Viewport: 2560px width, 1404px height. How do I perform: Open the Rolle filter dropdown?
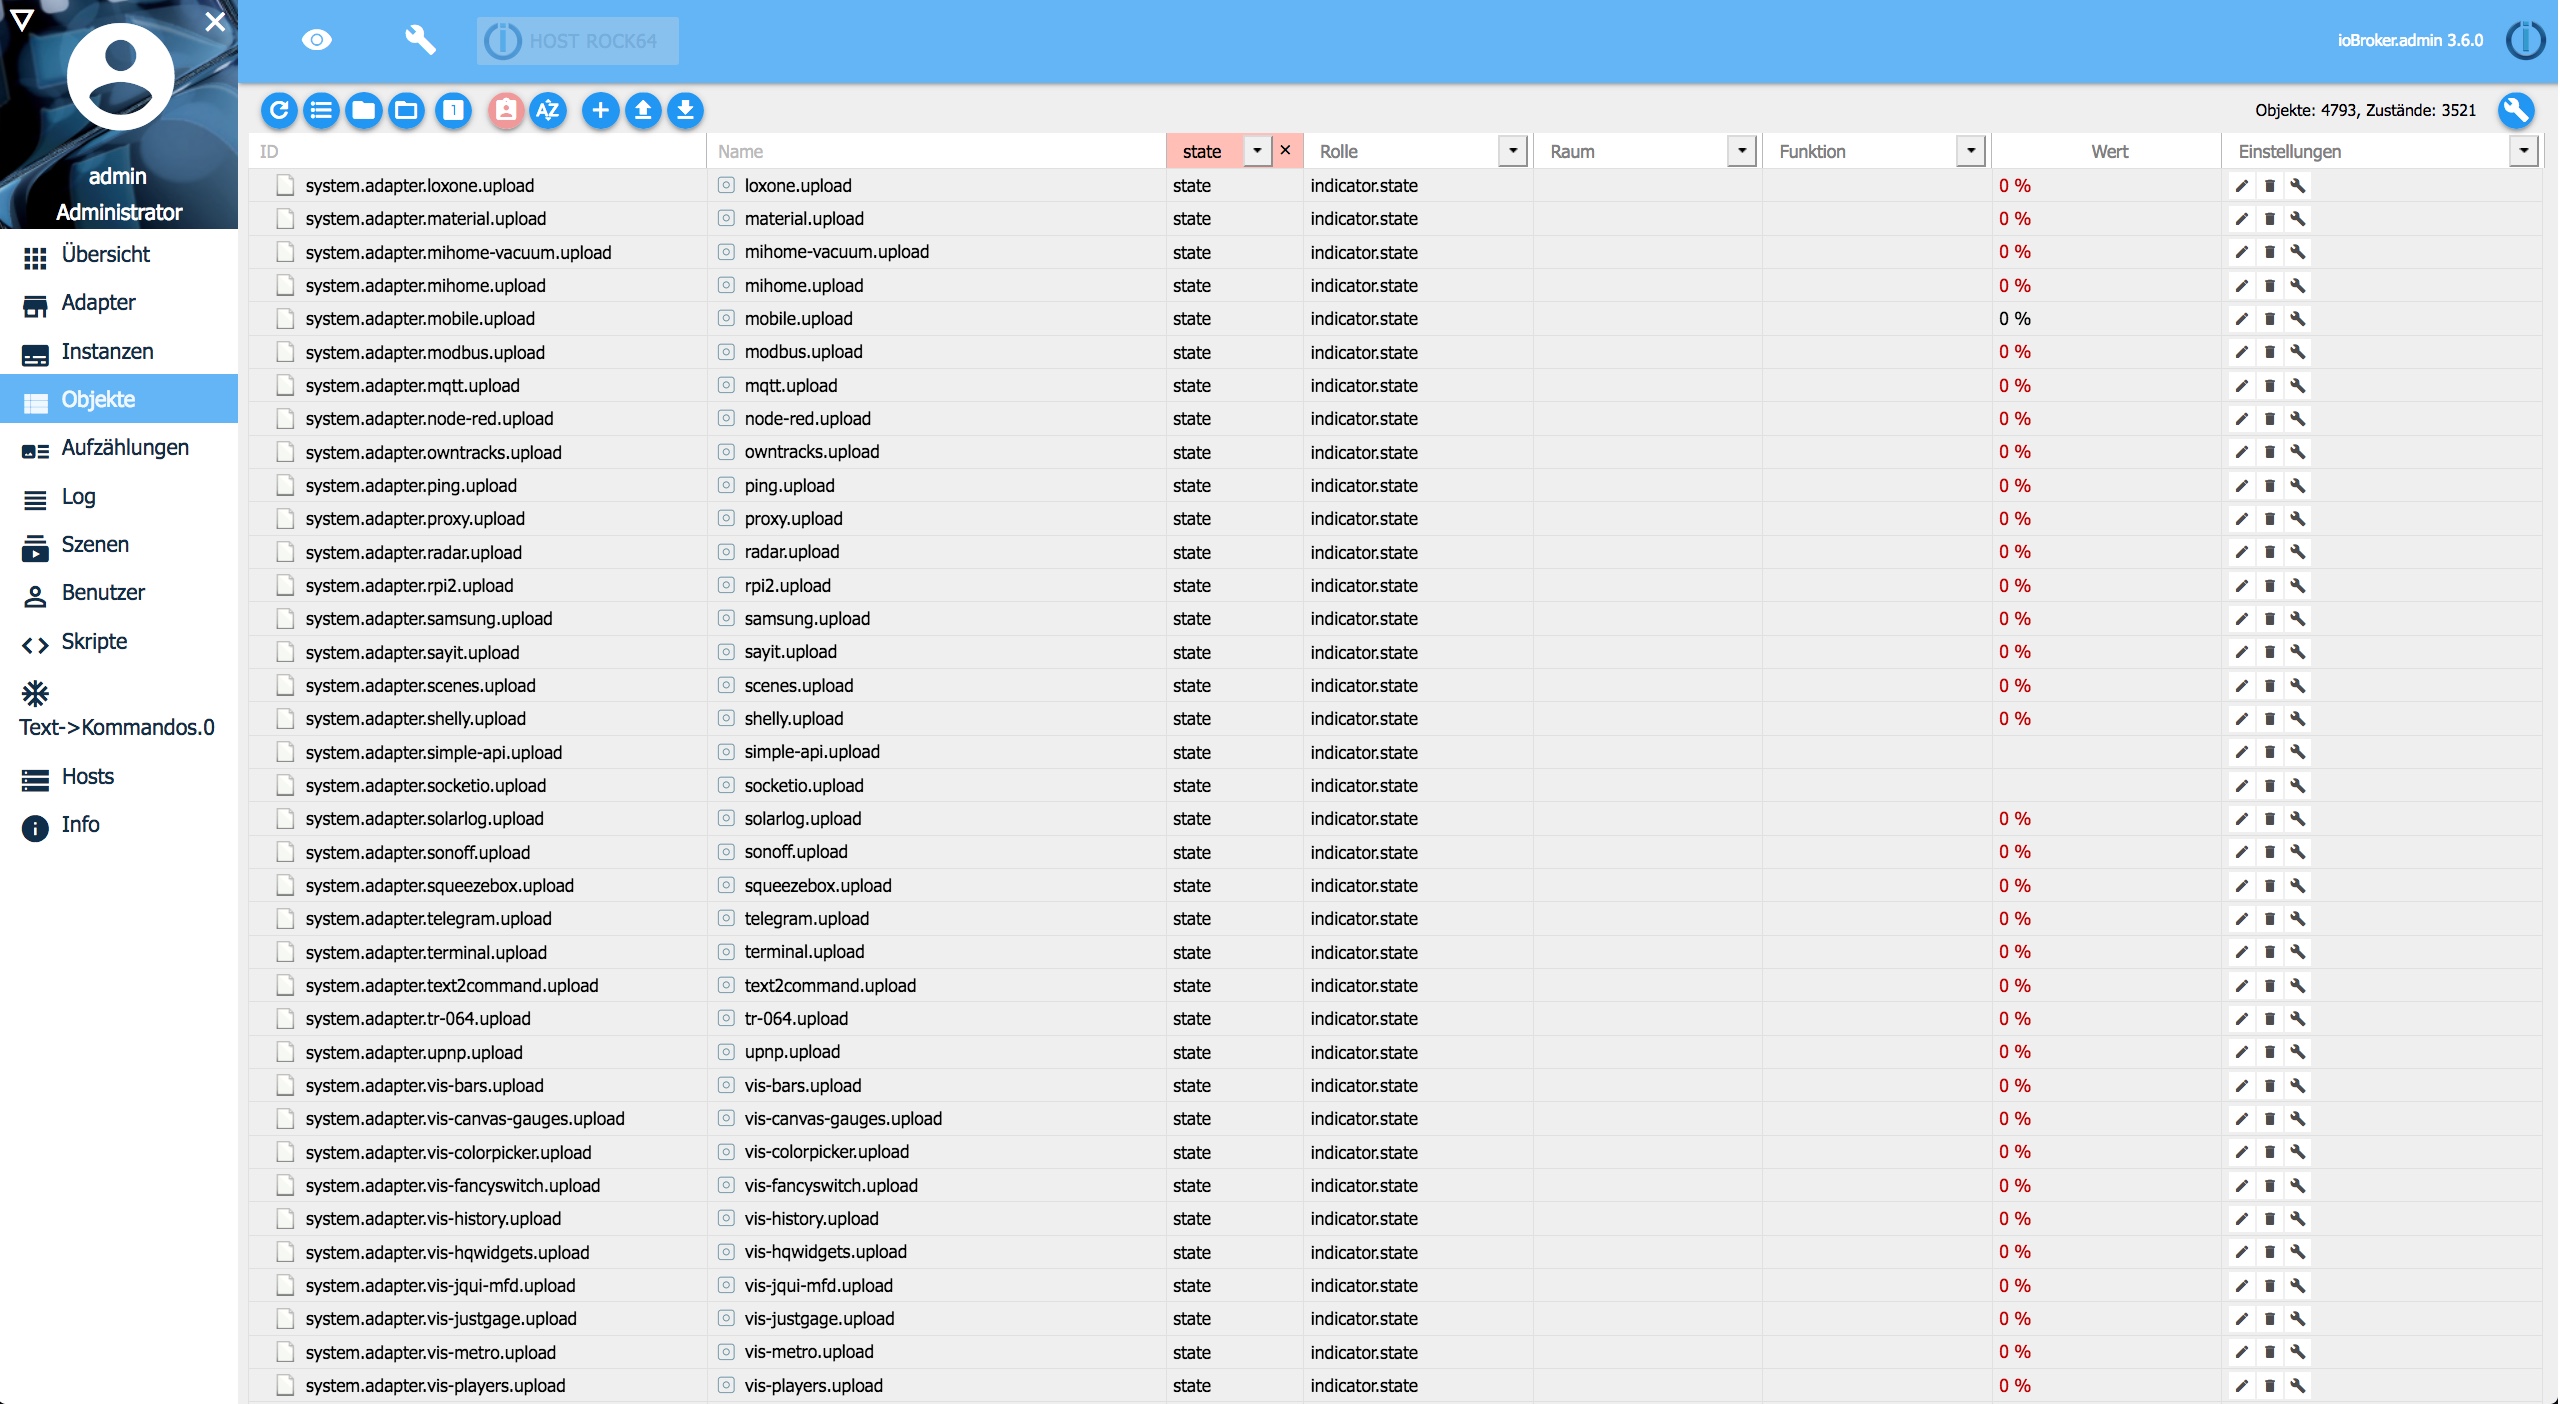pyautogui.click(x=1512, y=151)
